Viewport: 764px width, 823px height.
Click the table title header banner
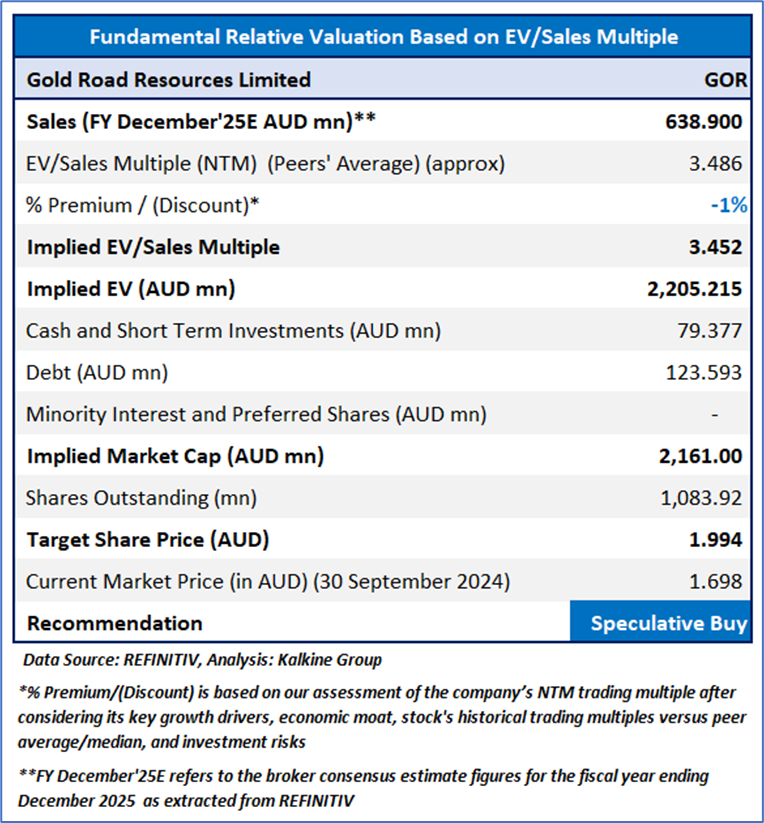tap(384, 37)
